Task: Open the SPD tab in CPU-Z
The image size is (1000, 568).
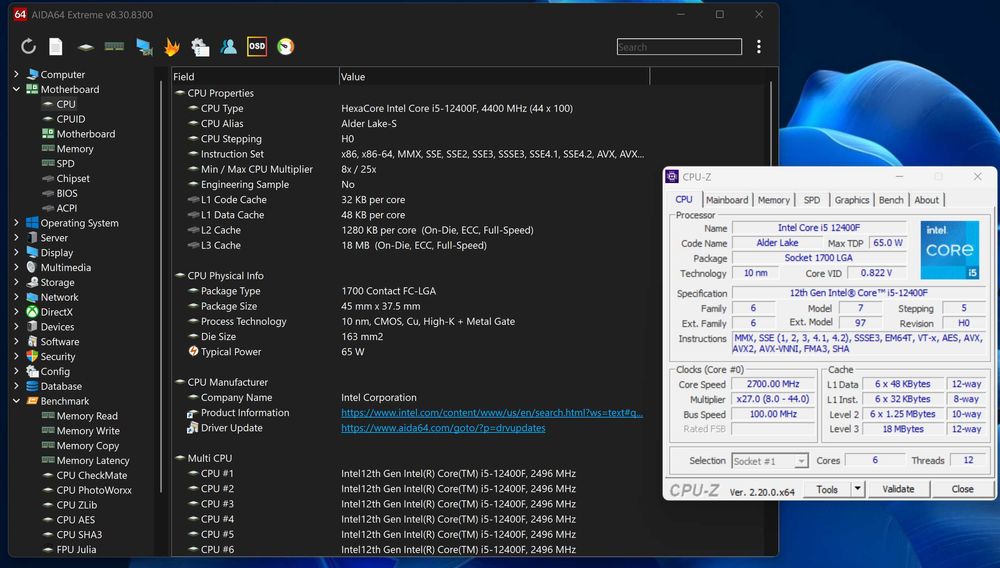Action: pyautogui.click(x=812, y=200)
